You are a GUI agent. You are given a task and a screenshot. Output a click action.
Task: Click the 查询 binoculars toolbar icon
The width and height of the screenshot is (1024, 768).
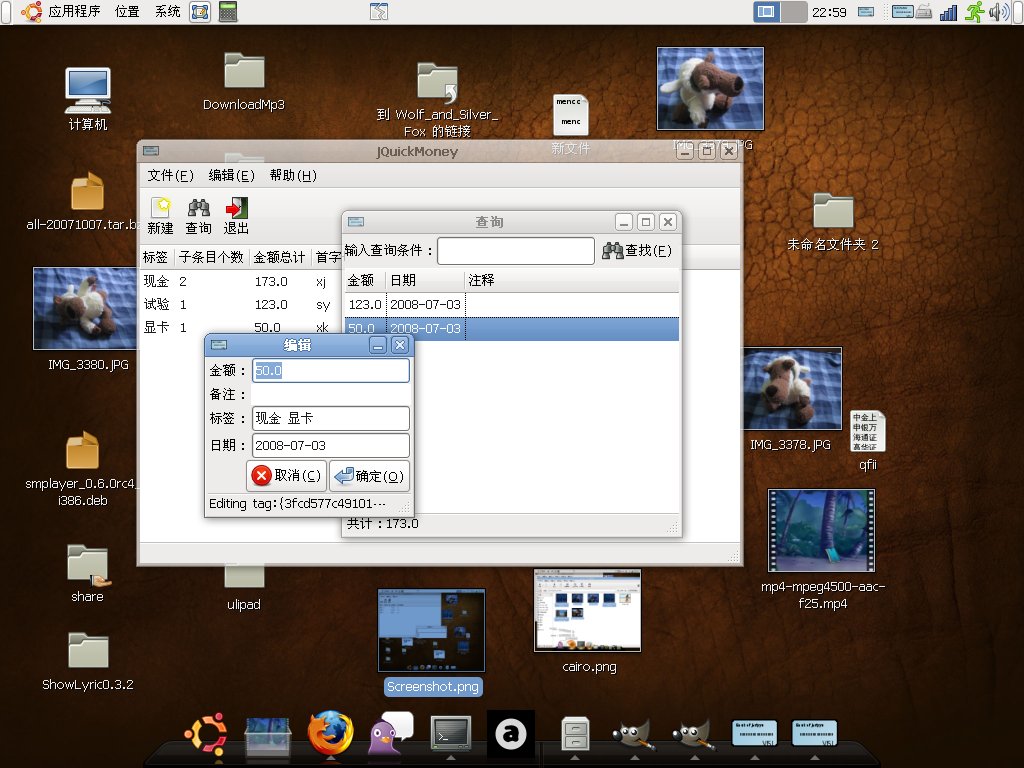point(199,216)
